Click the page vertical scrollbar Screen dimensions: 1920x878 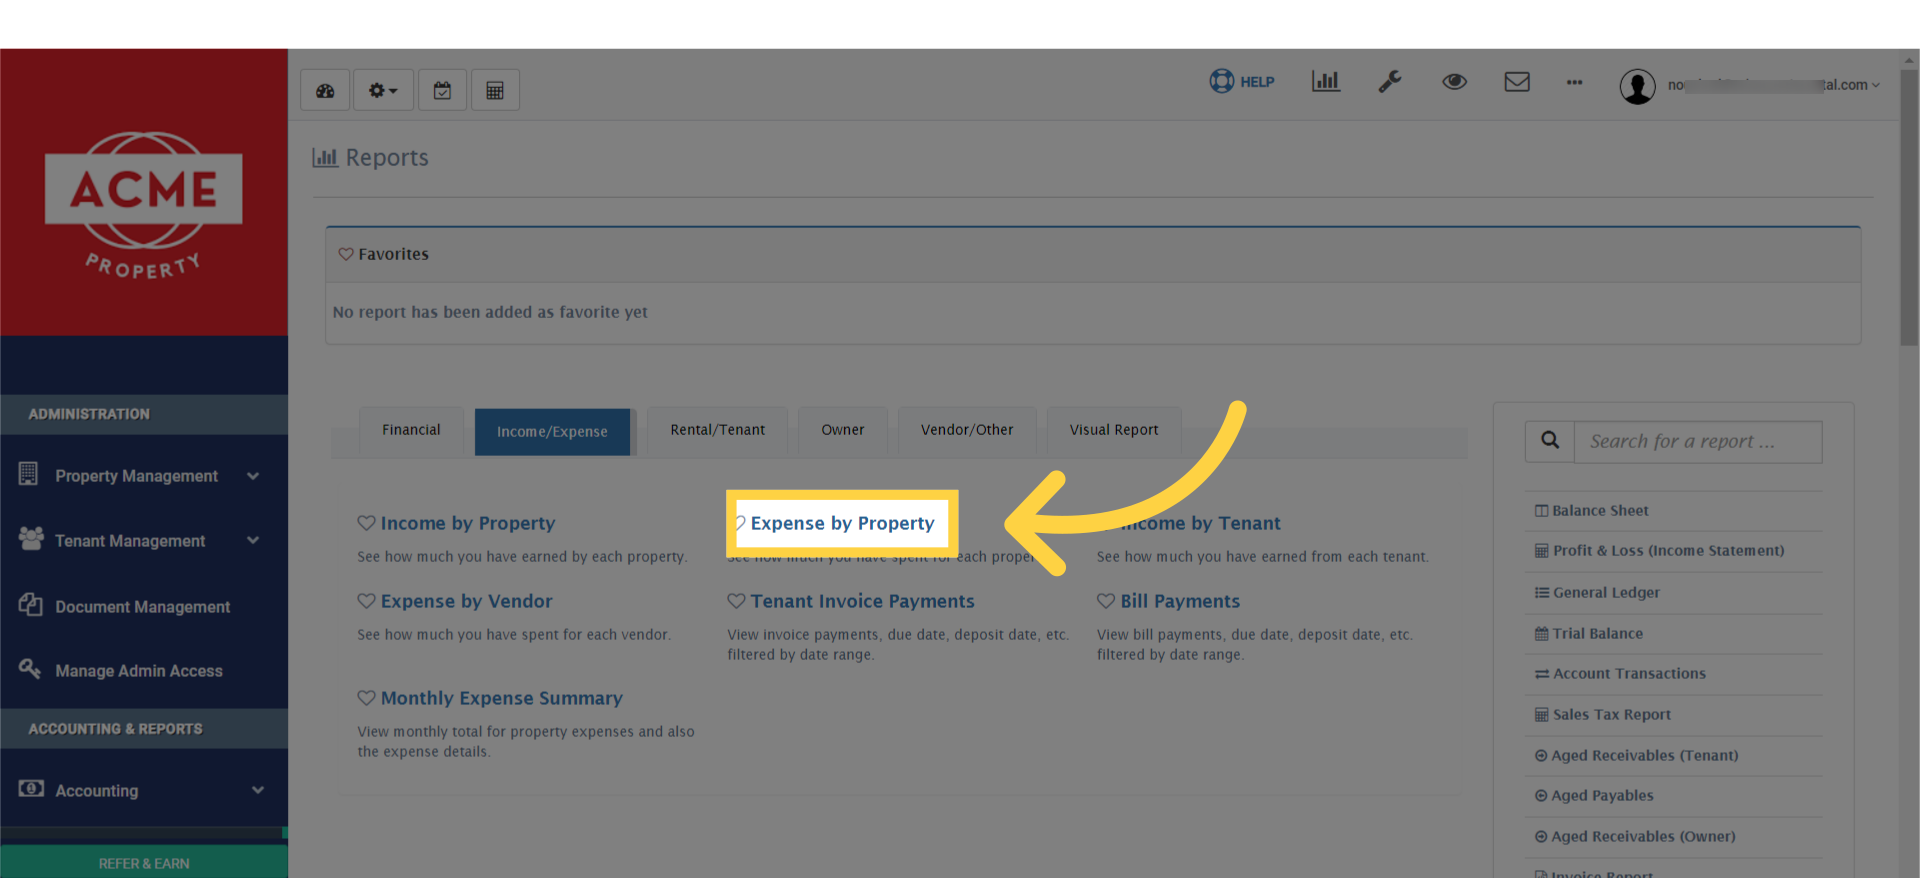[1909, 207]
